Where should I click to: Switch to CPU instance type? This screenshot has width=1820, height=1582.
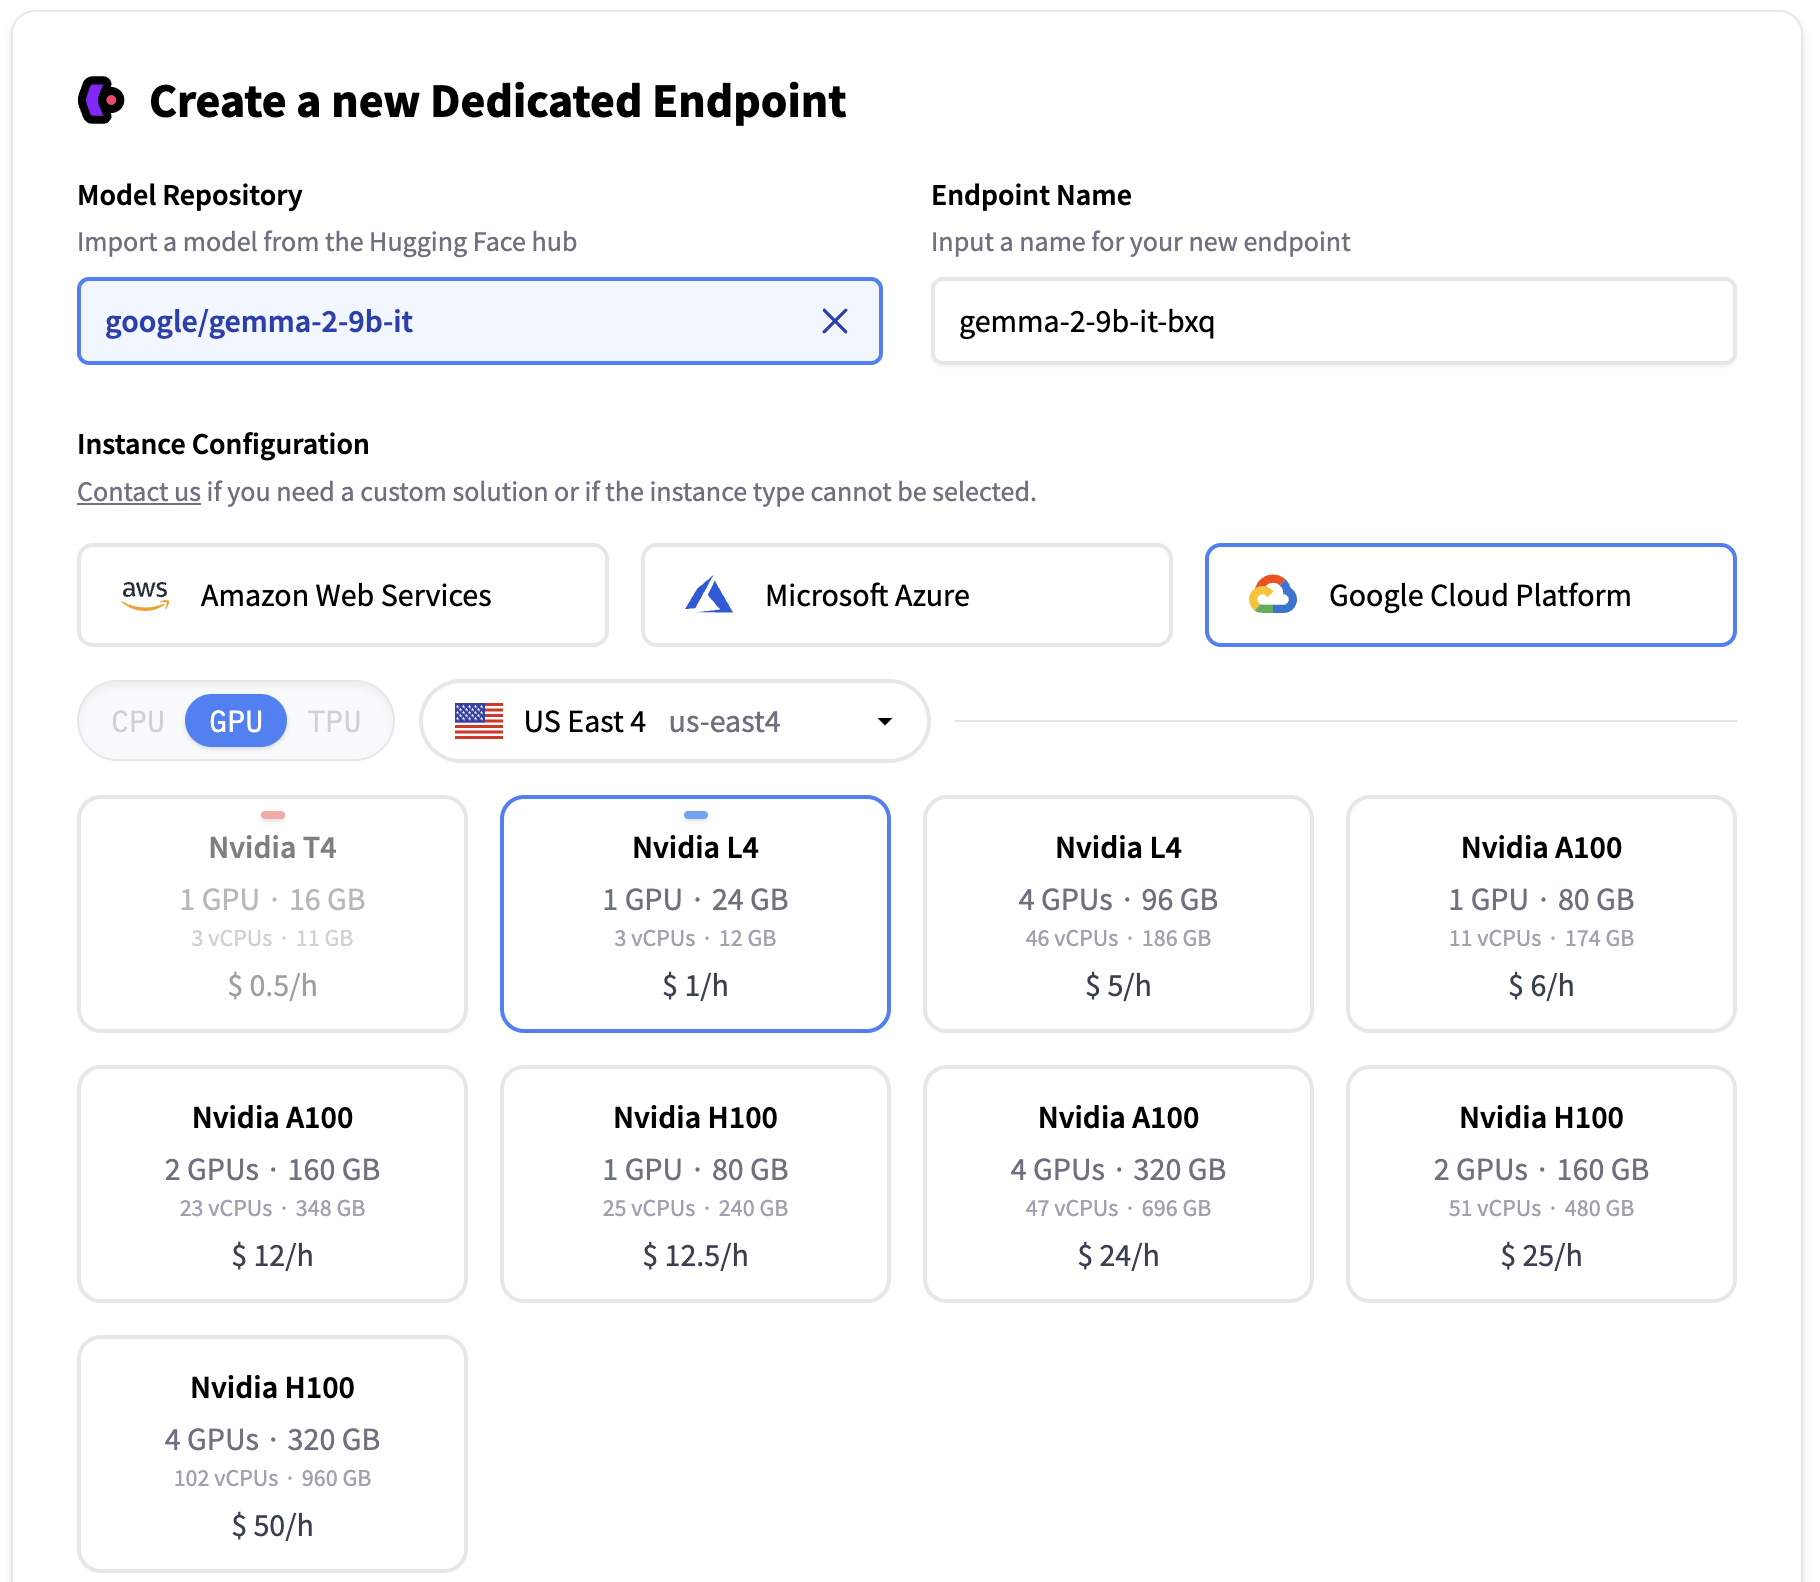pyautogui.click(x=137, y=721)
